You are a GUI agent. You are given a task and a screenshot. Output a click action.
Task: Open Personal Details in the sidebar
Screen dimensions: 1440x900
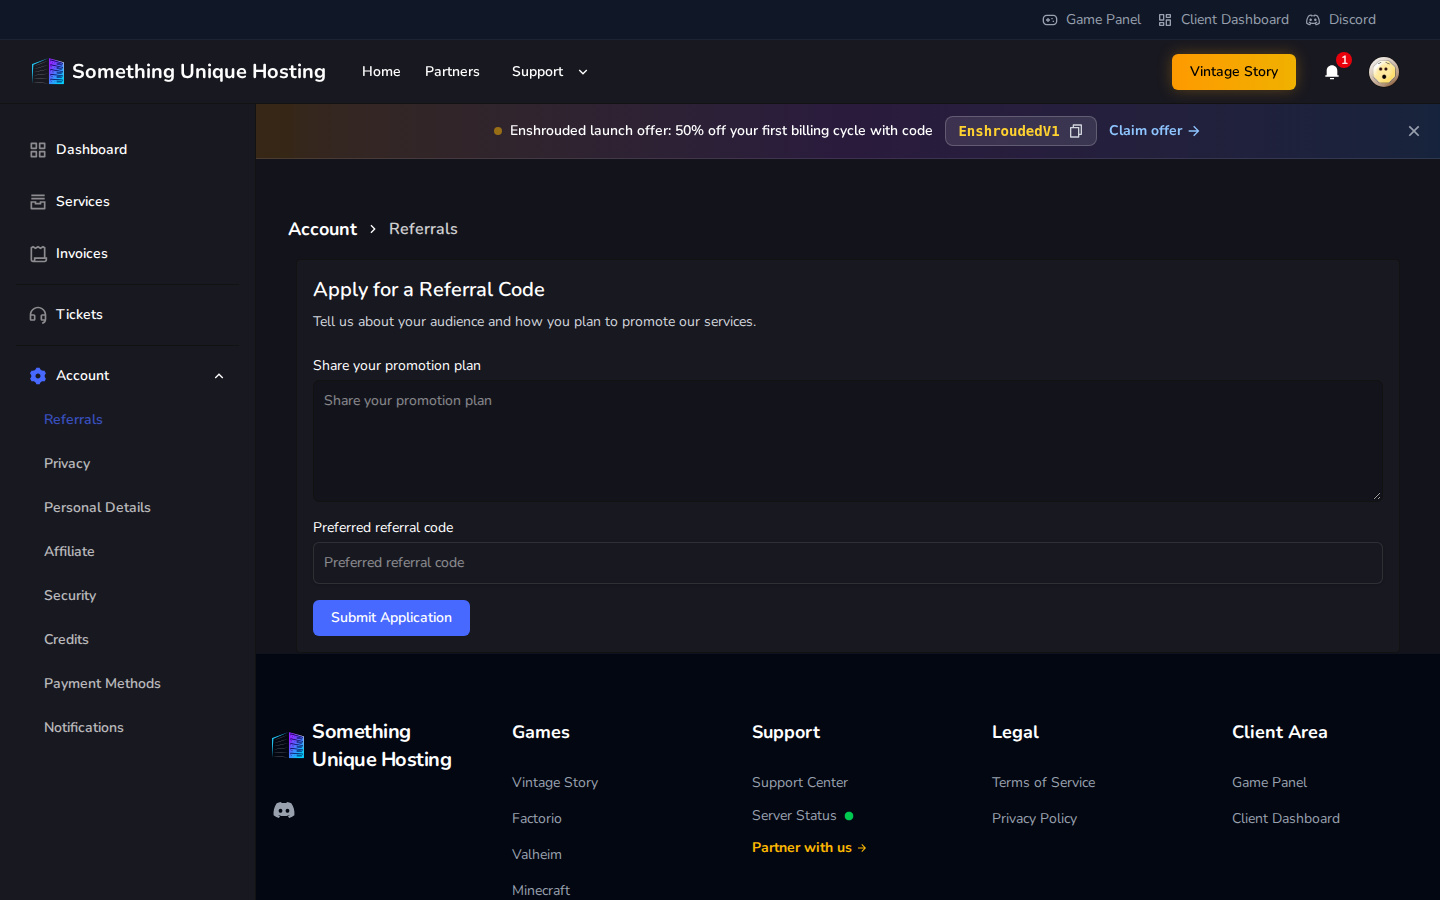pyautogui.click(x=97, y=508)
